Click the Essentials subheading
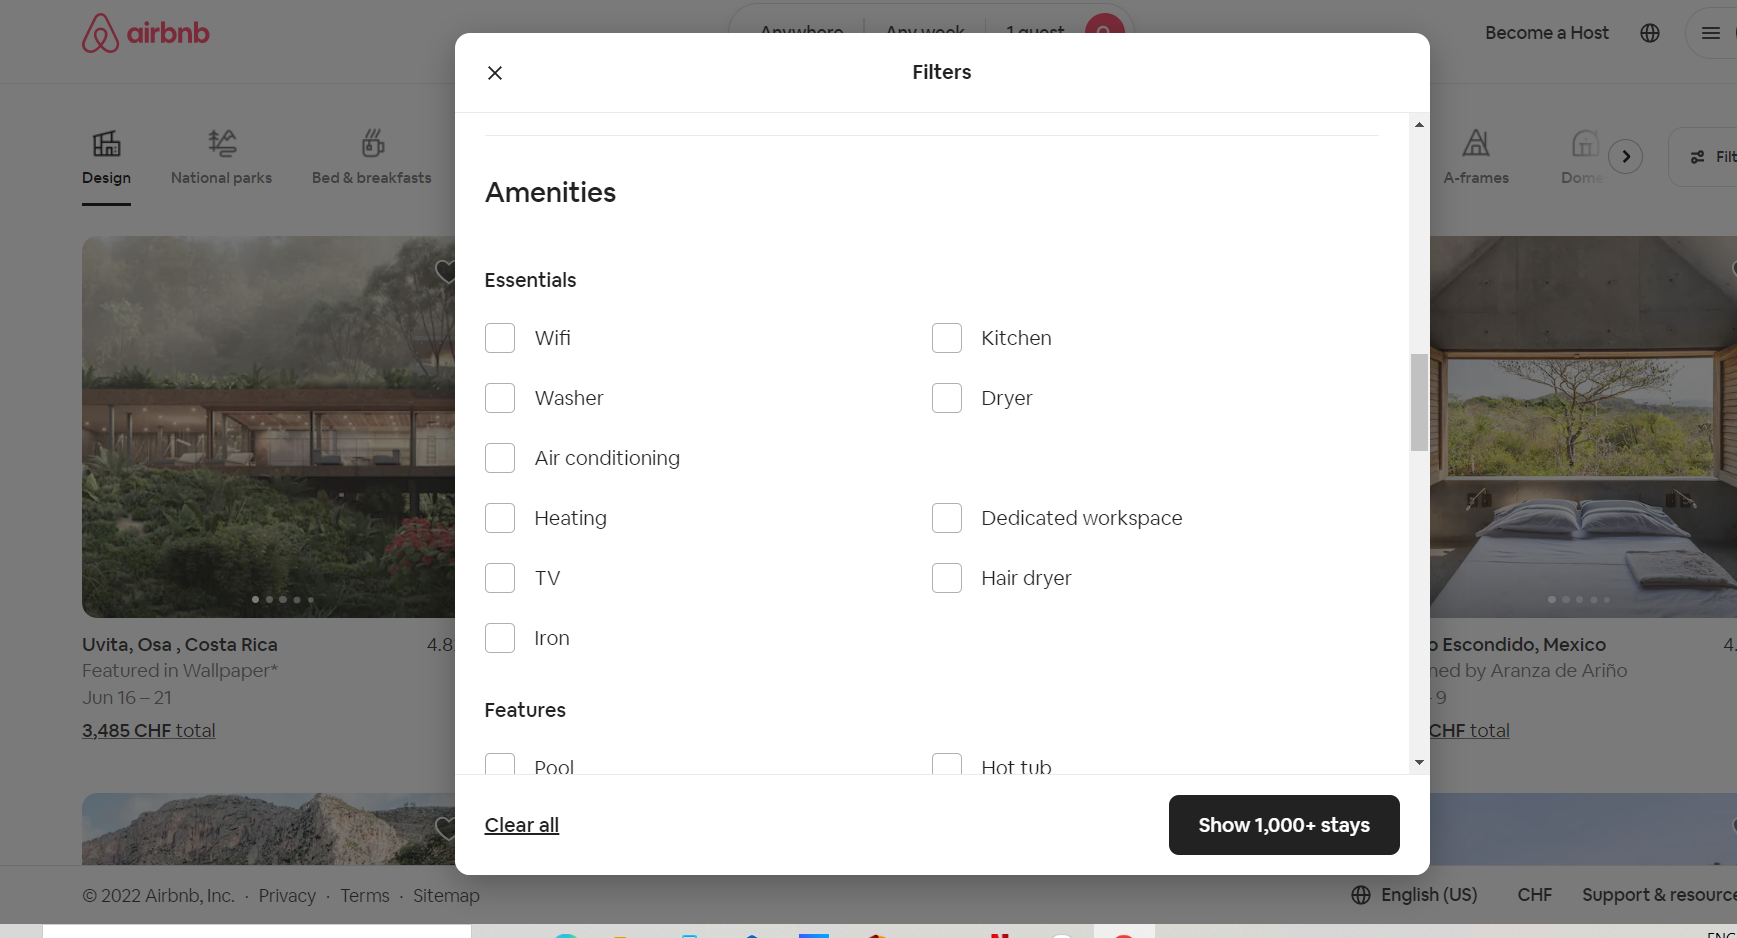Screen dimensions: 1737x938 [x=531, y=280]
